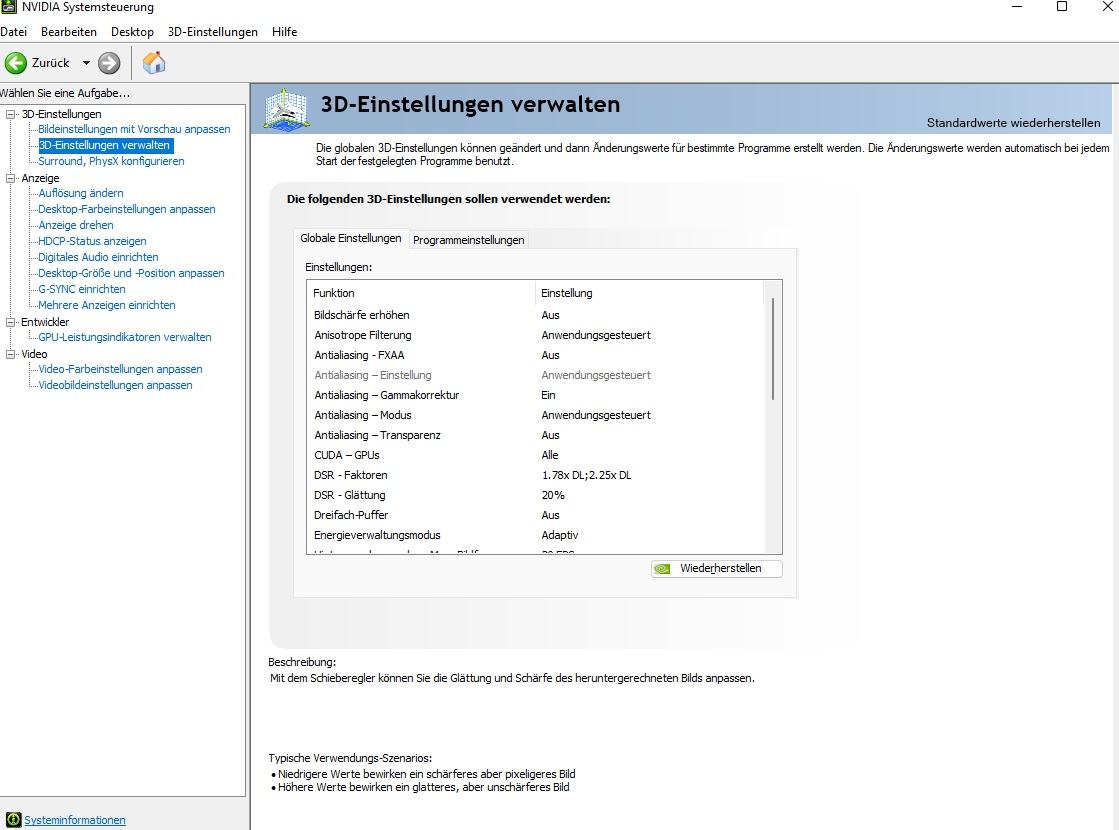Image resolution: width=1119 pixels, height=830 pixels.
Task: Open the 3D-Einstellungen menu
Action: (x=213, y=31)
